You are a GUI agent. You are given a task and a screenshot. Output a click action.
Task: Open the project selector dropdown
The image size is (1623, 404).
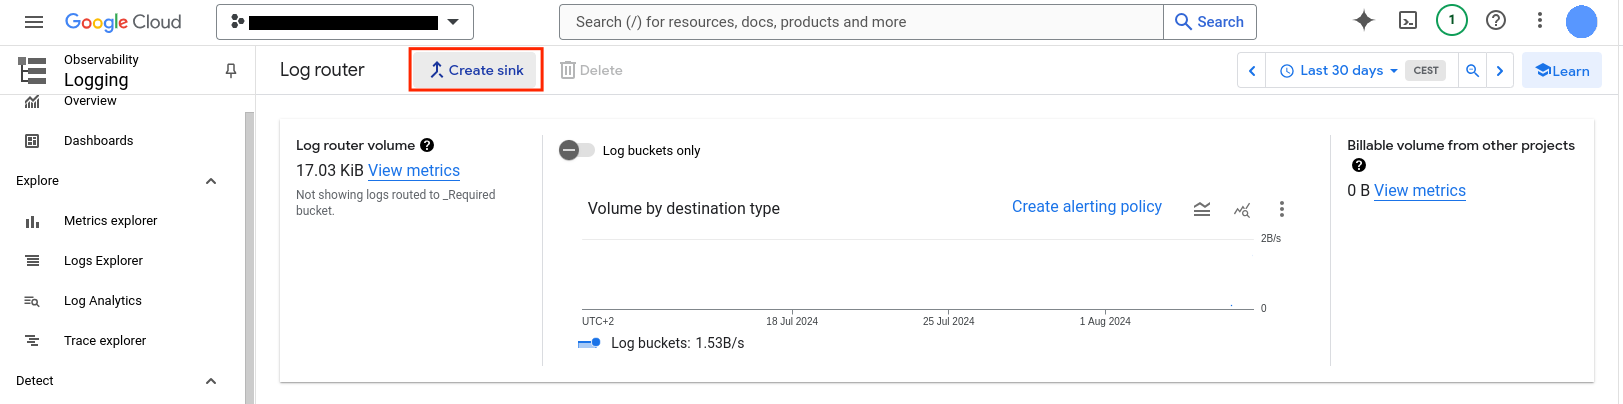[x=345, y=22]
